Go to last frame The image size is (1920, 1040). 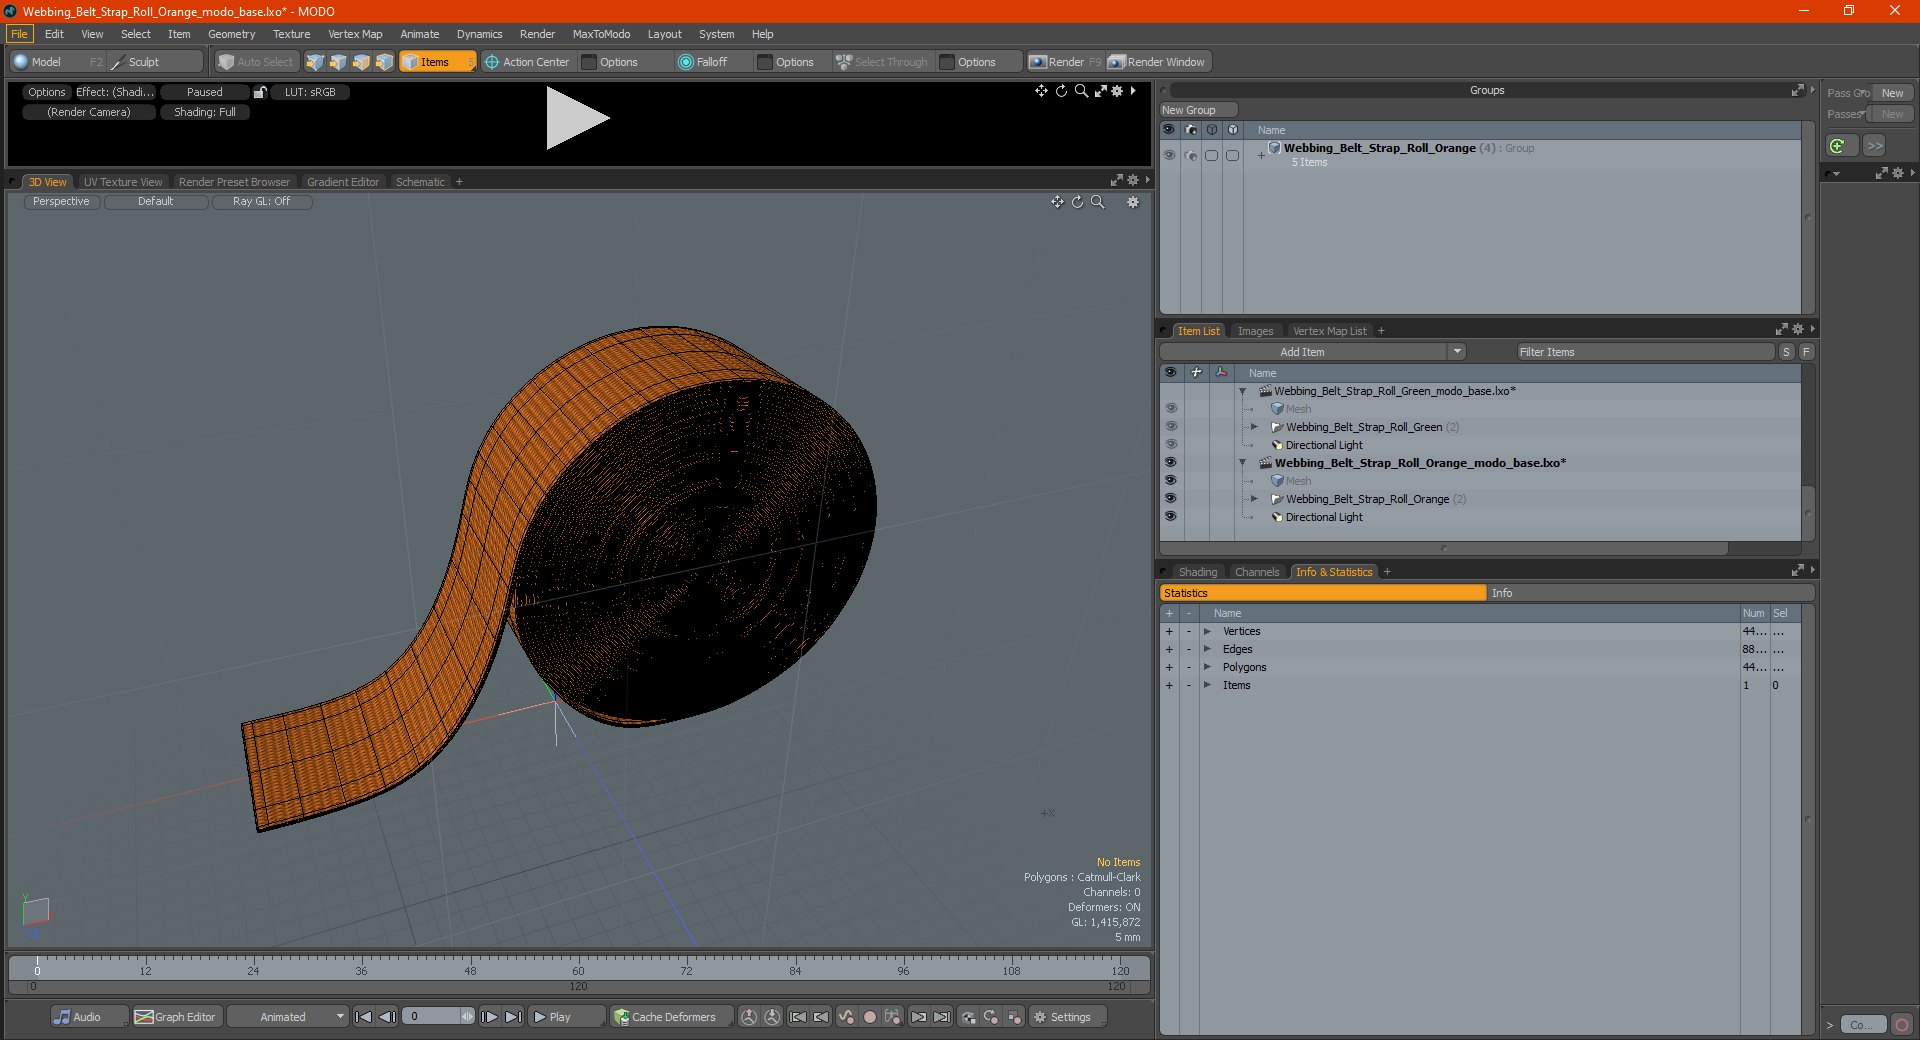click(514, 1017)
